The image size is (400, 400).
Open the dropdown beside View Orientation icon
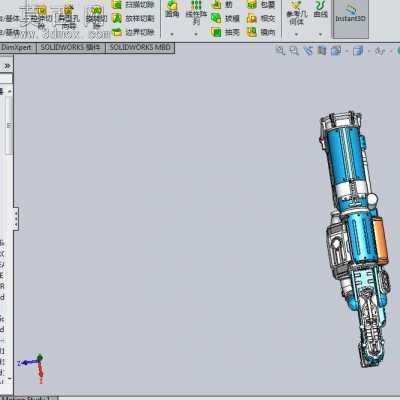[347, 51]
